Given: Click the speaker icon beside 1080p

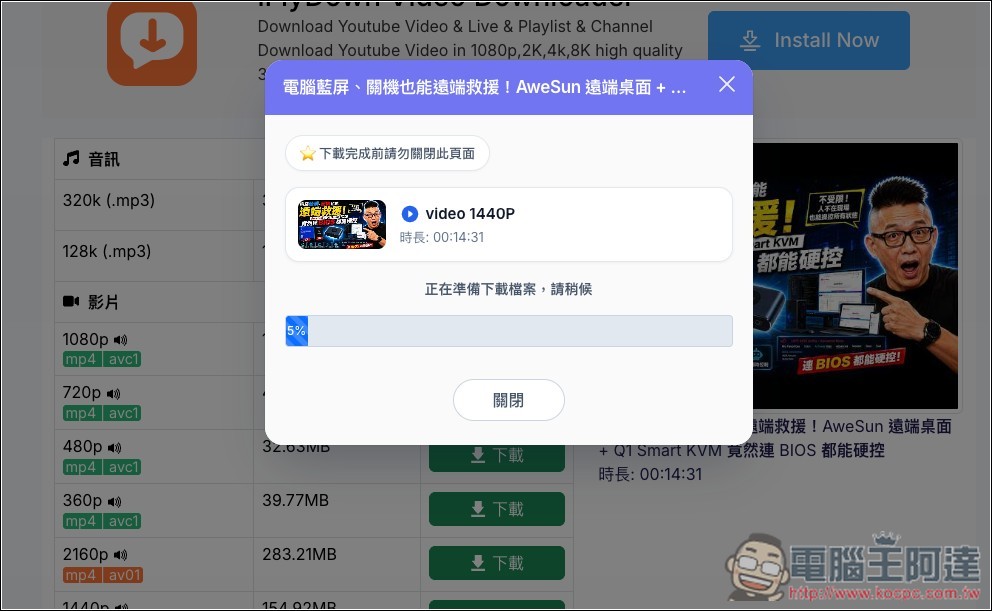Looking at the screenshot, I should 120,340.
